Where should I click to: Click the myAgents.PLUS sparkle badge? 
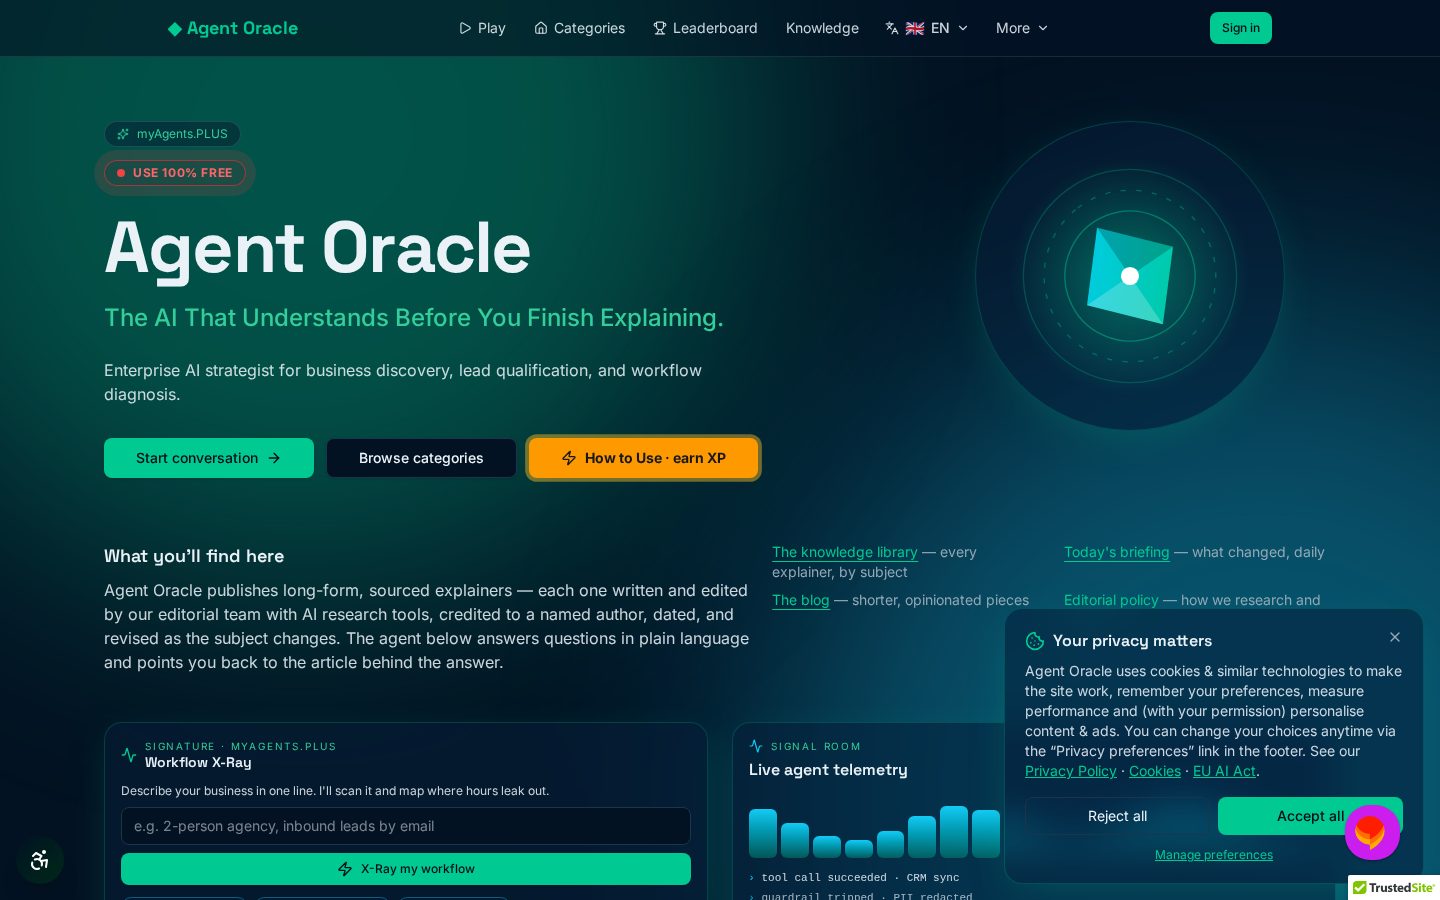tap(172, 134)
